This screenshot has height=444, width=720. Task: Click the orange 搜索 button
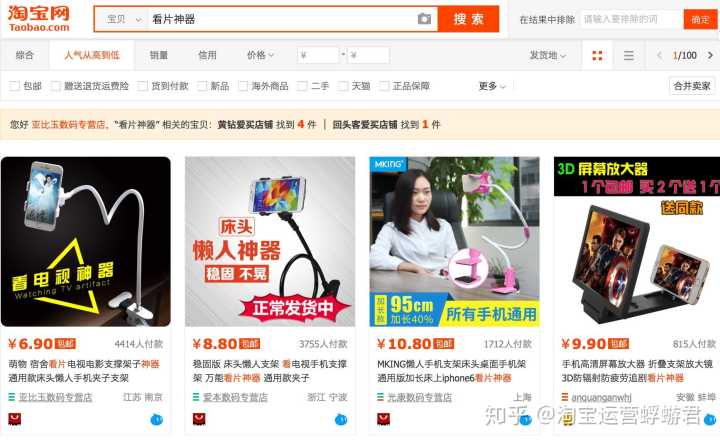468,19
